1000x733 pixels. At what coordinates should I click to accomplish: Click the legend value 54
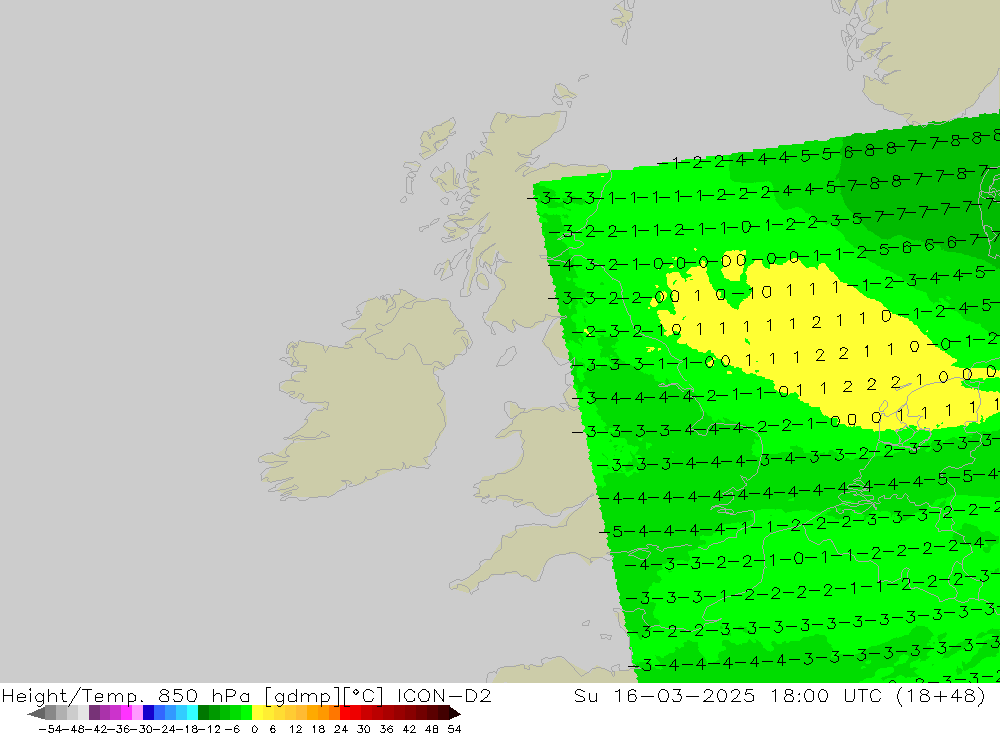coord(454,729)
